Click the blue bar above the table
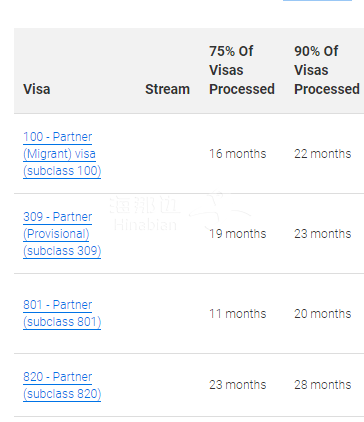 (x=317, y=1)
